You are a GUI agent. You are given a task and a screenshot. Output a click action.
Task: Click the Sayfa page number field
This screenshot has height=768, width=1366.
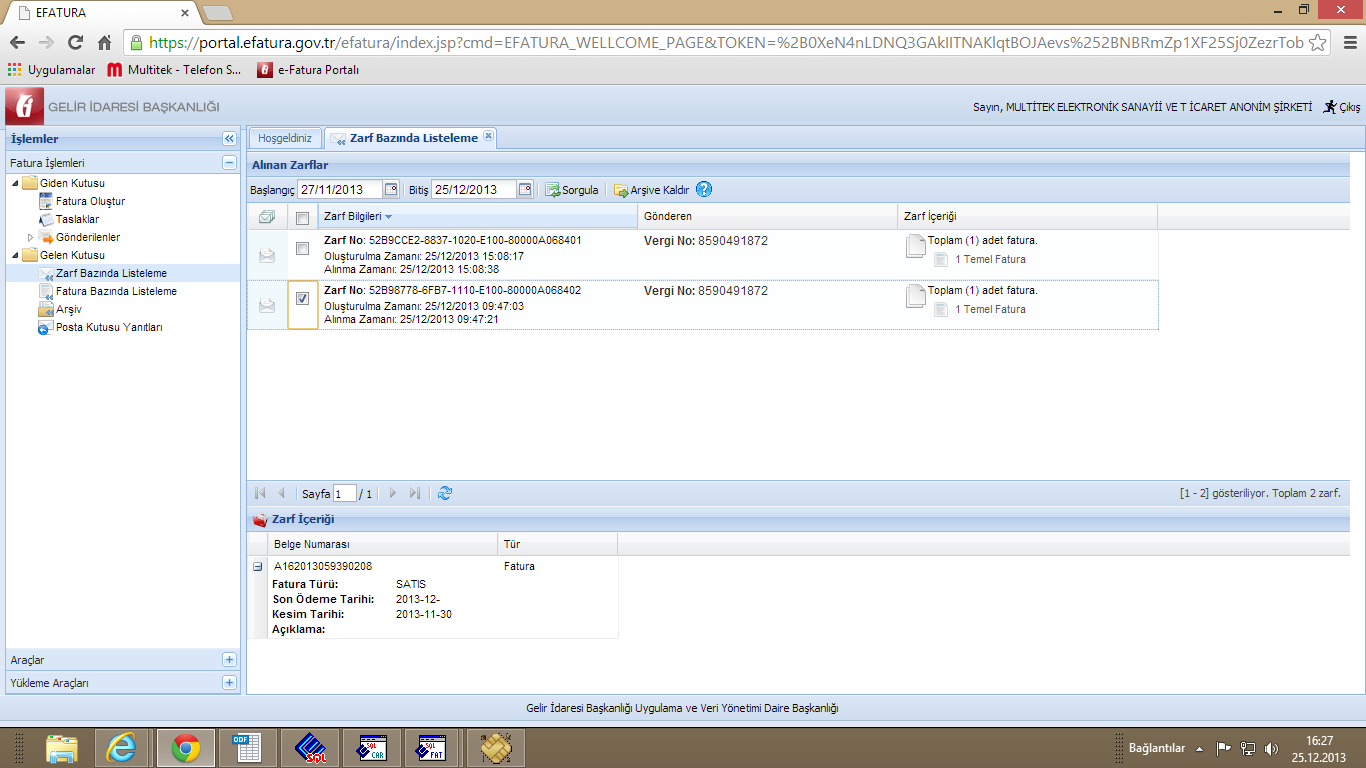click(x=344, y=494)
